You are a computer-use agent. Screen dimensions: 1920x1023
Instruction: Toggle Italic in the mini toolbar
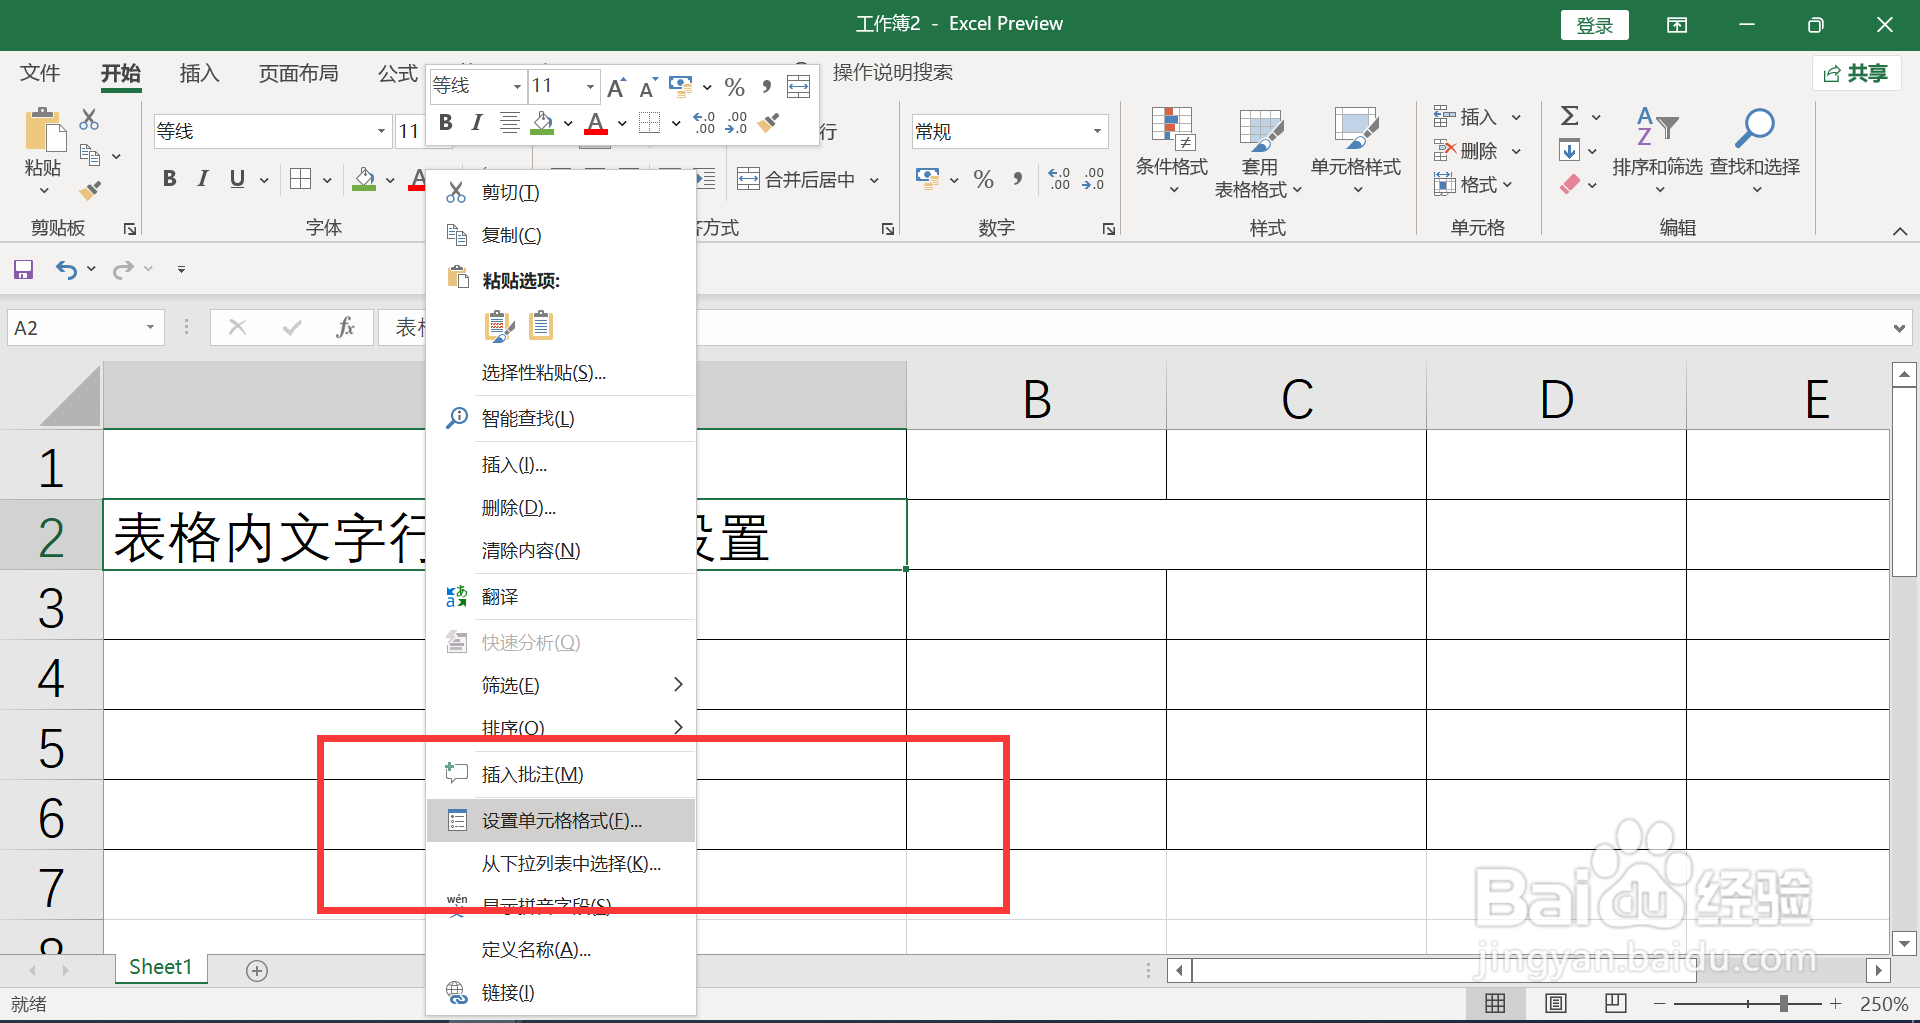[477, 123]
